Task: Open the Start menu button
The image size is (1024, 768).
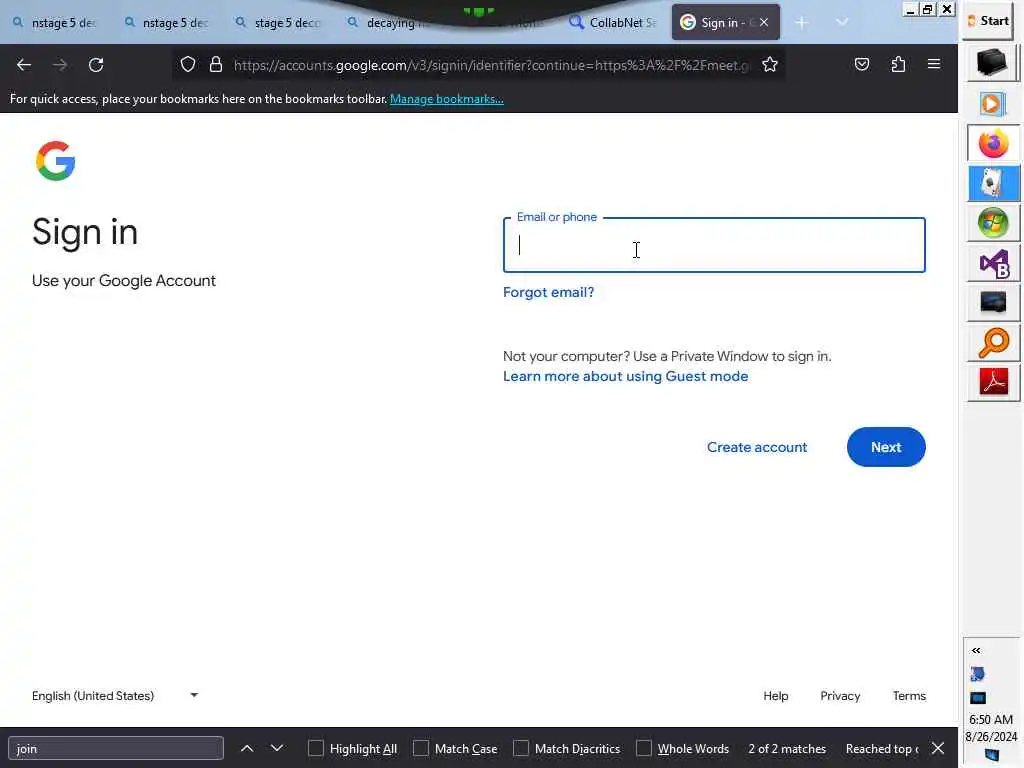Action: (989, 21)
